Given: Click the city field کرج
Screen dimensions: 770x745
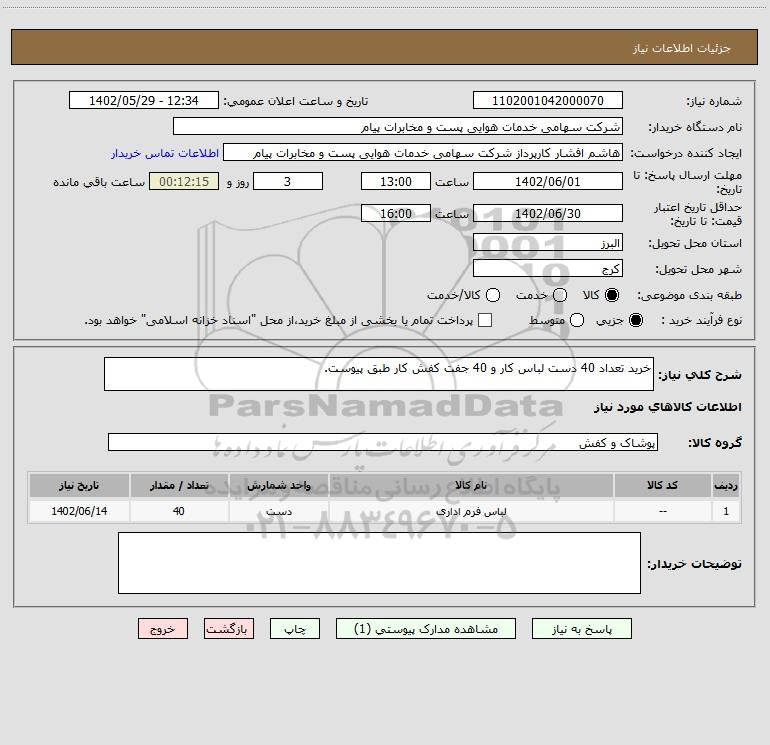Looking at the screenshot, I should click(x=548, y=268).
